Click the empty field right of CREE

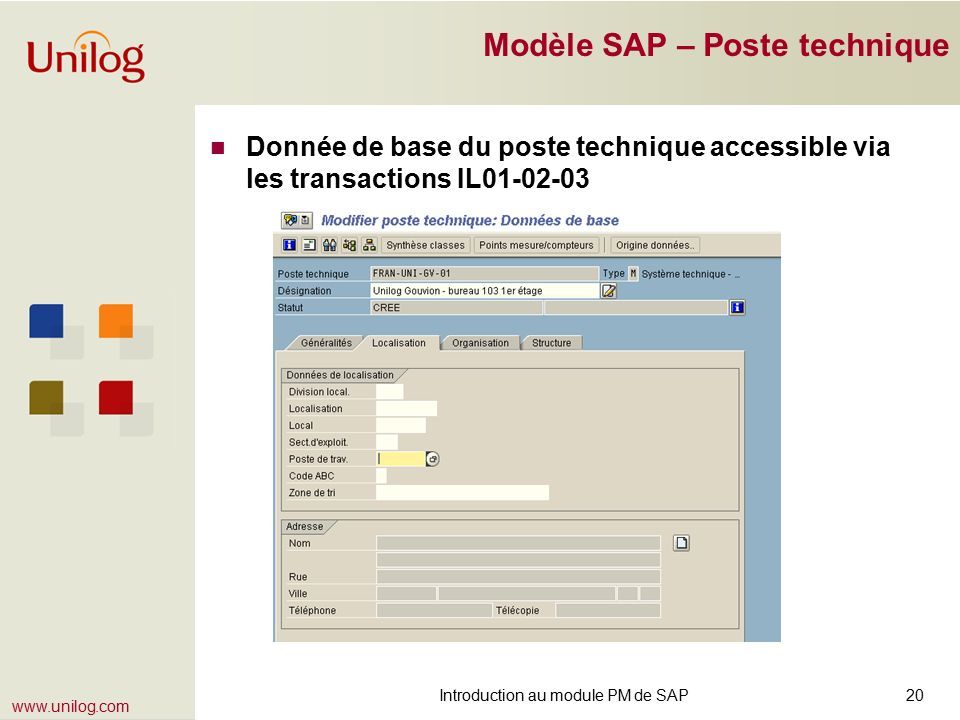tap(636, 307)
